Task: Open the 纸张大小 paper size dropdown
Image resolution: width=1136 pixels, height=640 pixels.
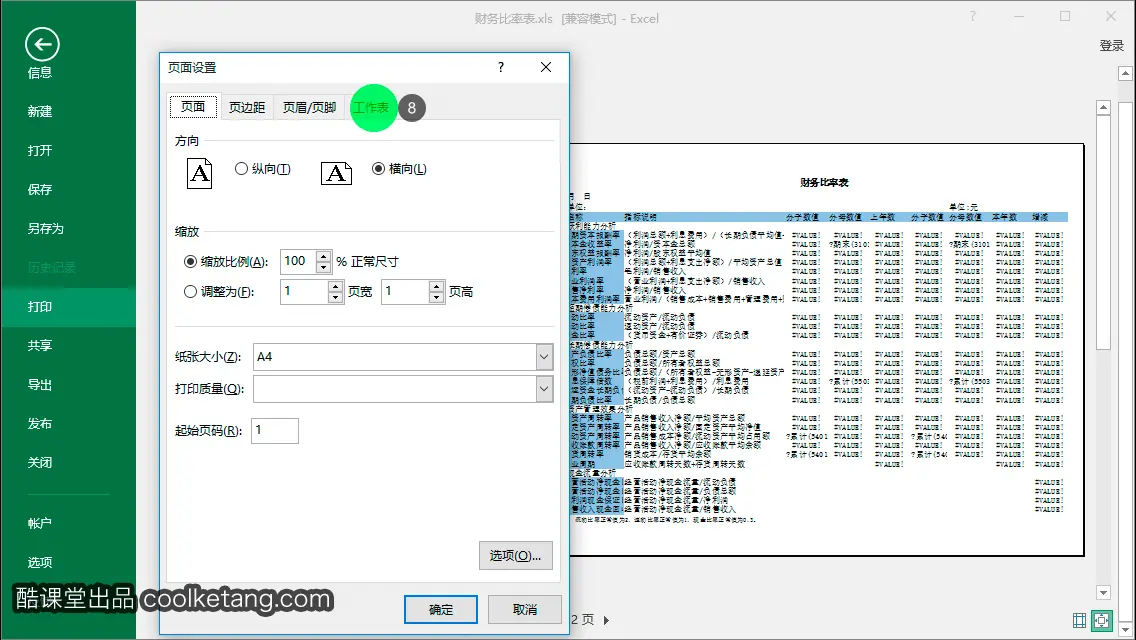Action: [544, 357]
